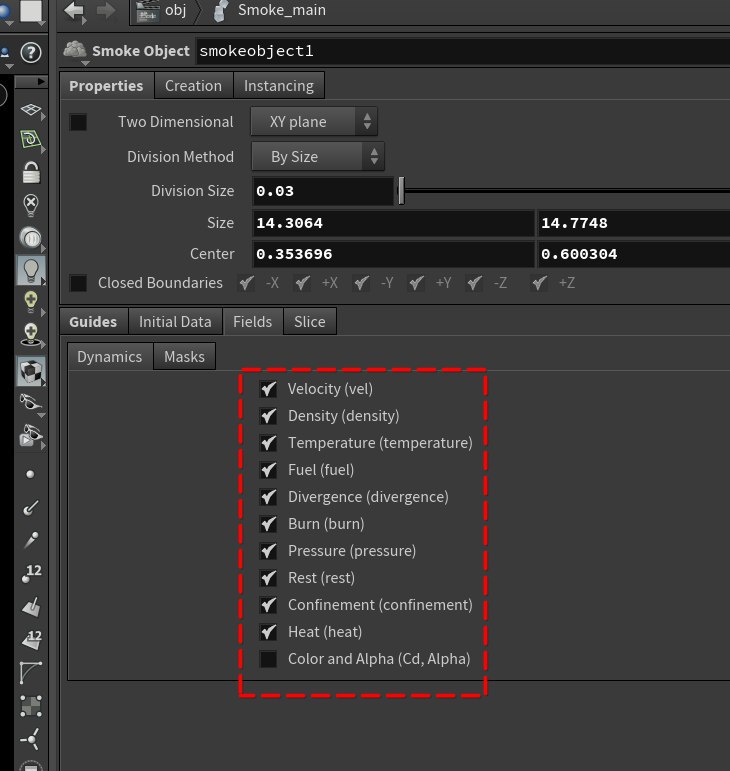Toggle the display points dot icon
730x771 pixels.
tap(30, 474)
